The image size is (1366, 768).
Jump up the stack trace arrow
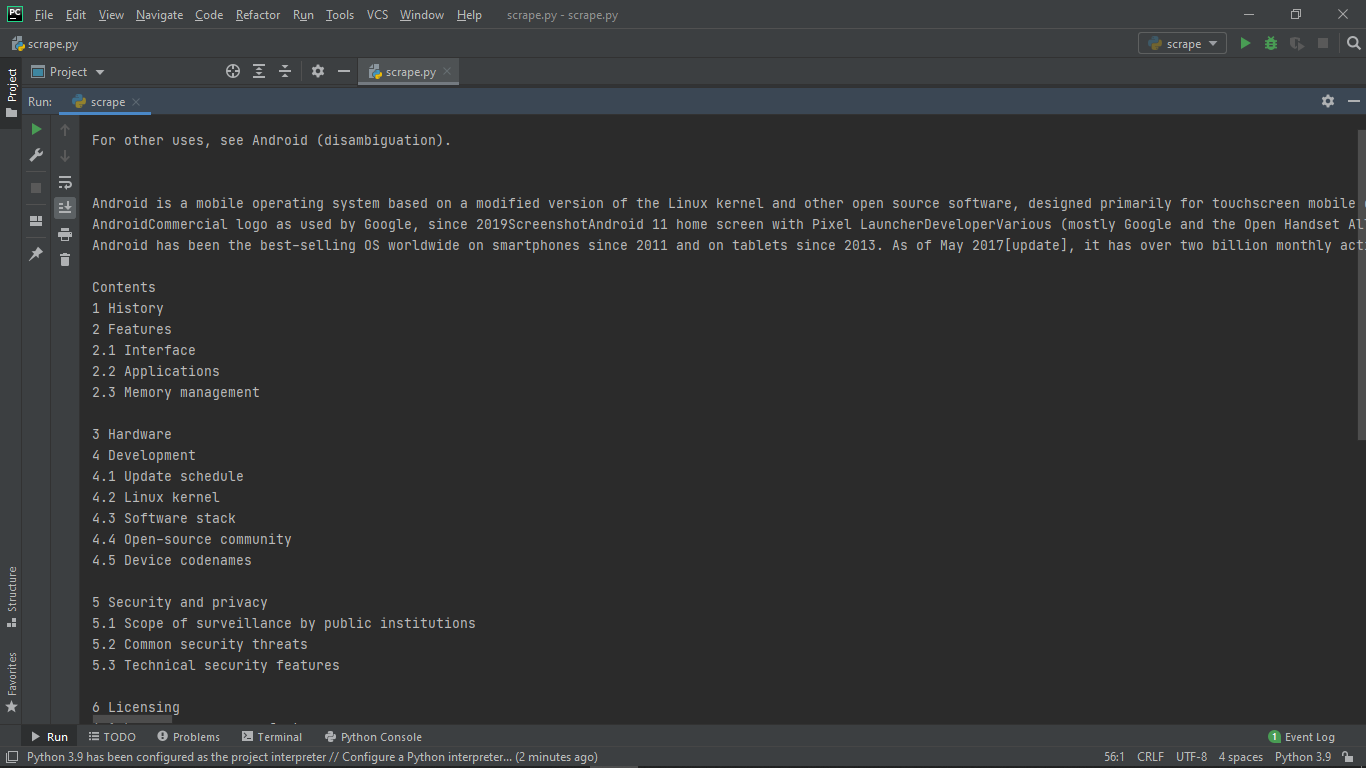pos(65,130)
